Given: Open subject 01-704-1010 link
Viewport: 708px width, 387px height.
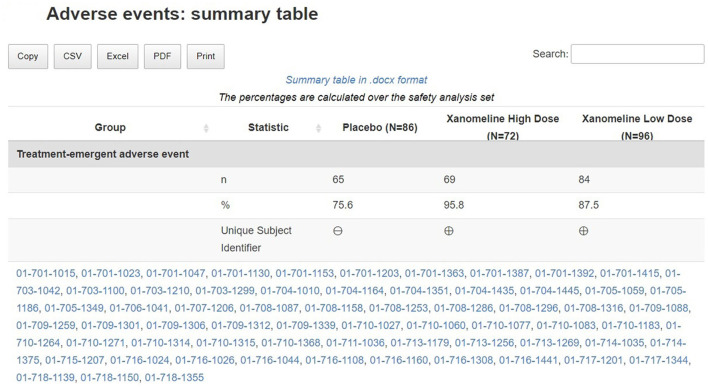Looking at the screenshot, I should [290, 291].
